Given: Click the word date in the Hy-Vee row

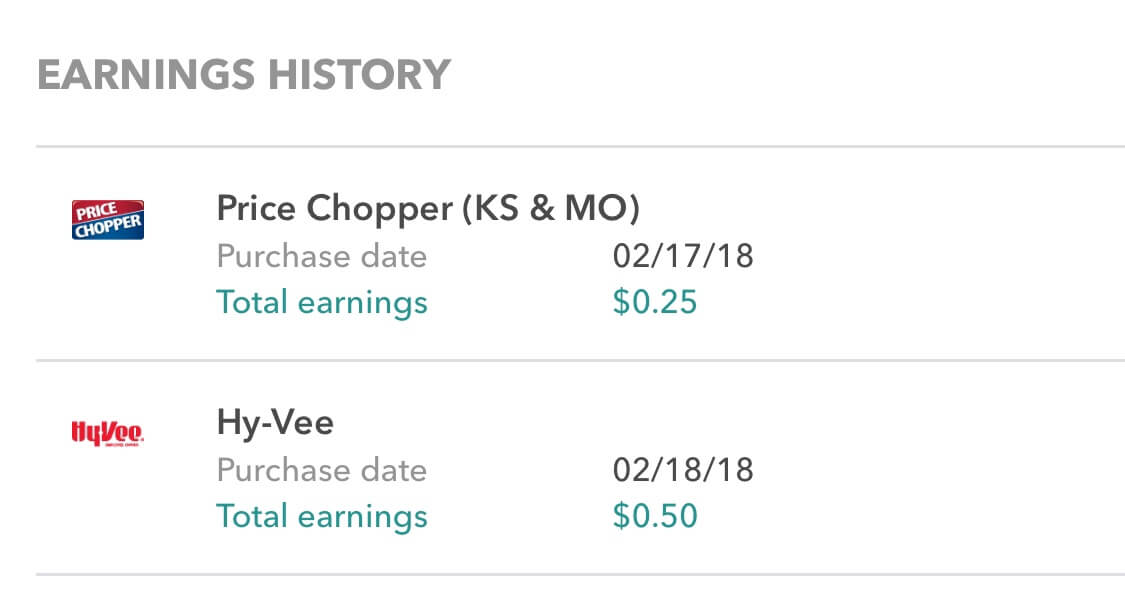Looking at the screenshot, I should (x=394, y=470).
